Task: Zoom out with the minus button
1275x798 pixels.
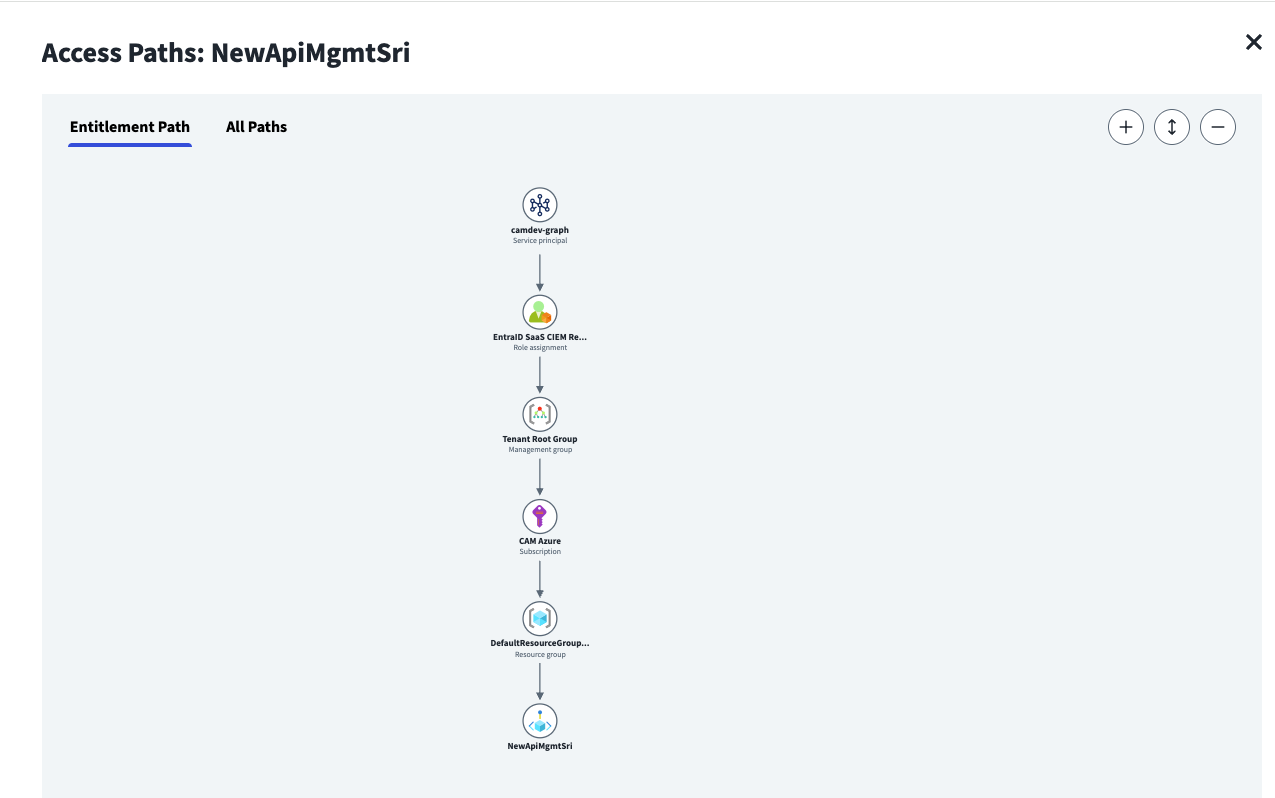Action: coord(1217,127)
